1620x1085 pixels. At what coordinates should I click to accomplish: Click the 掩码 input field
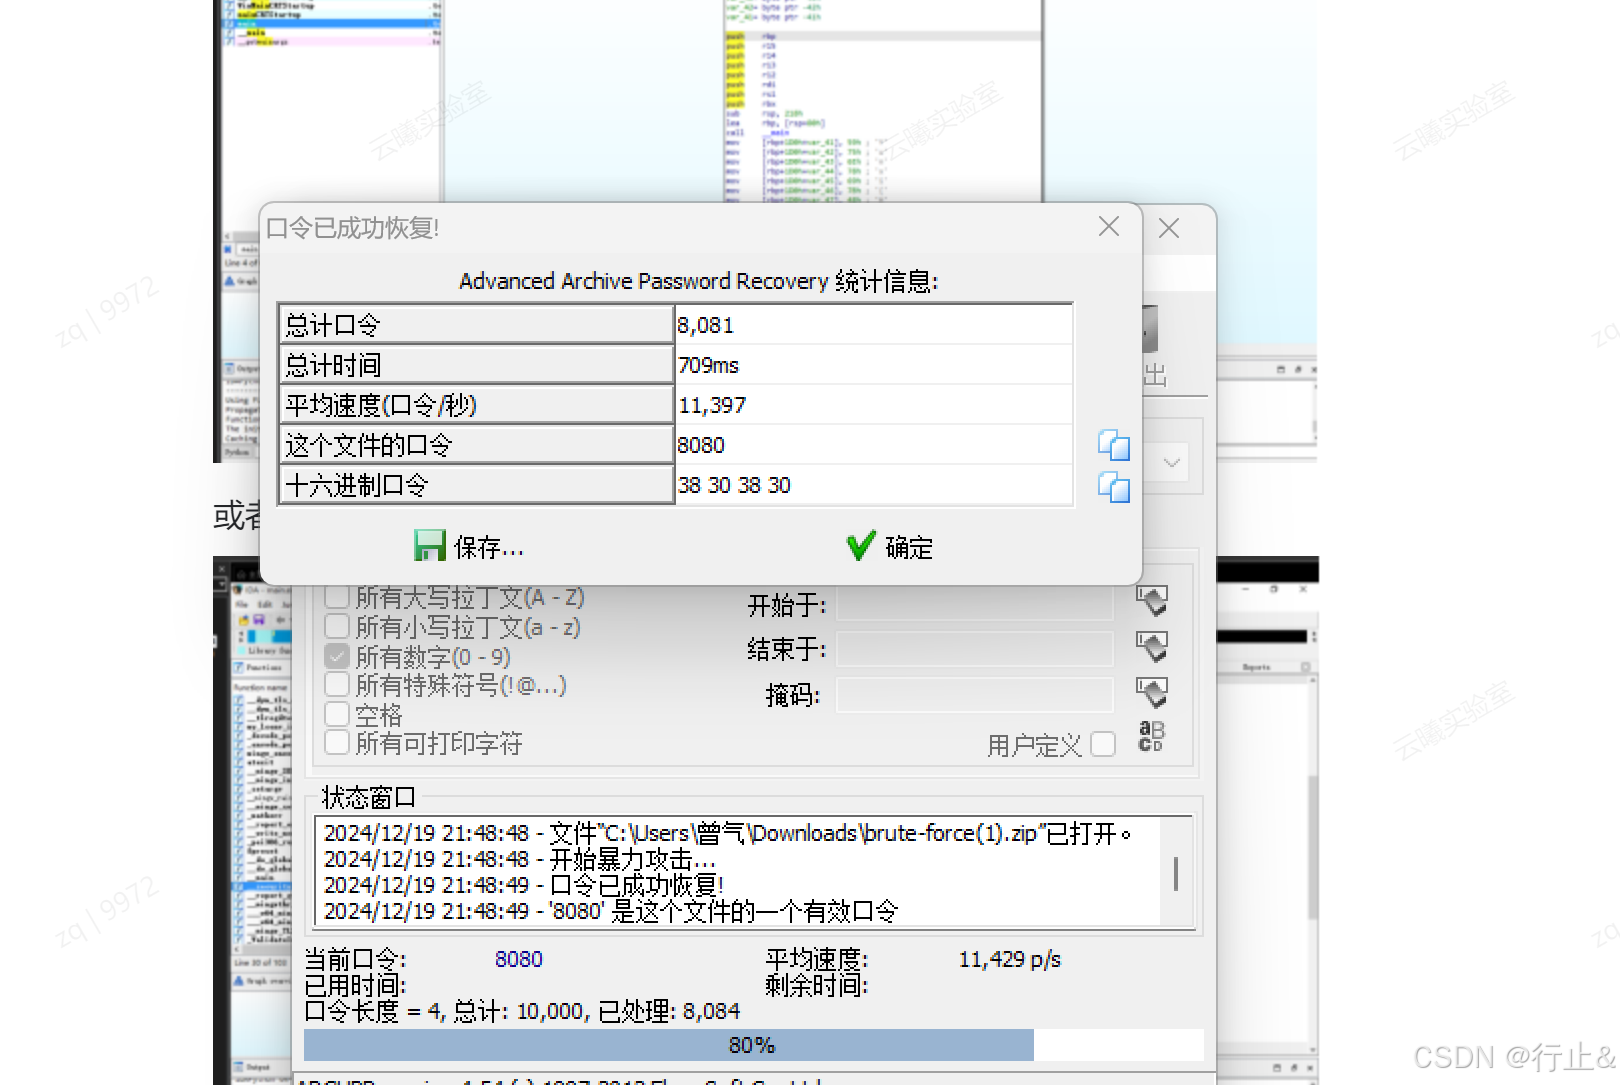pyautogui.click(x=975, y=694)
